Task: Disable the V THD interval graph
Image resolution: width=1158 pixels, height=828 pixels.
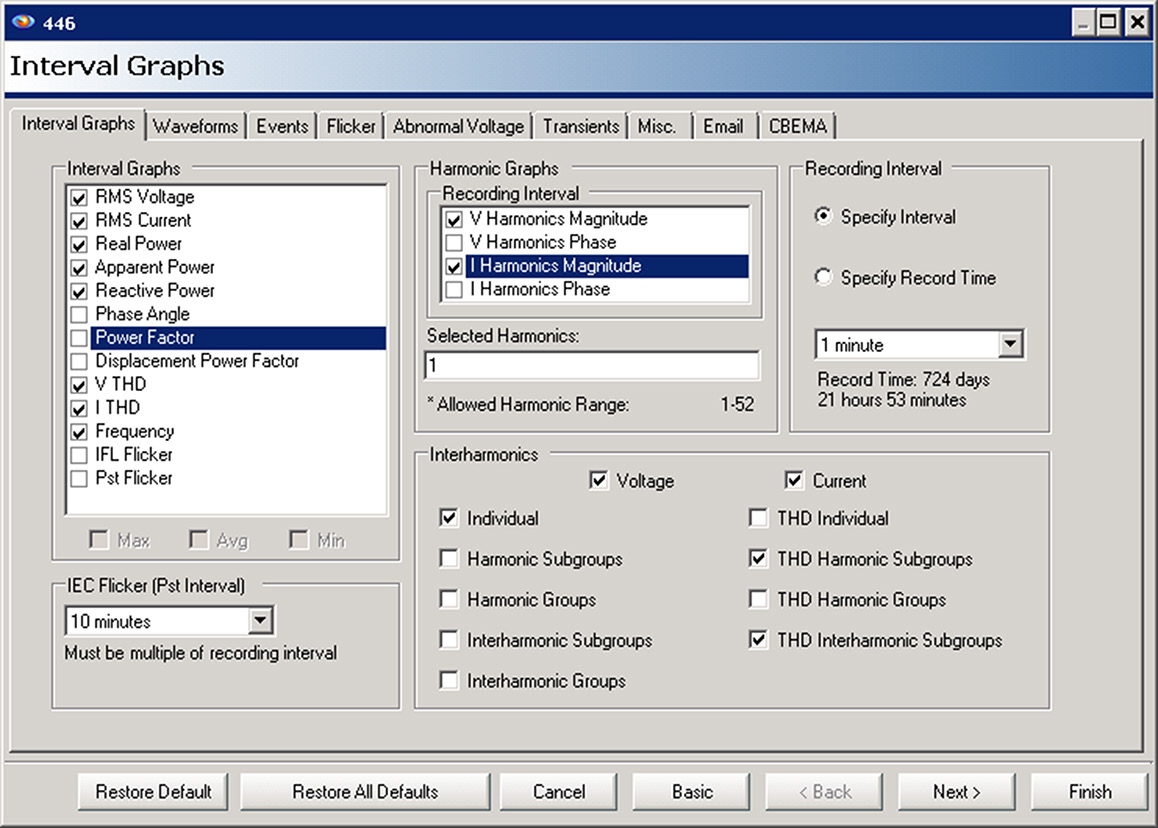Action: click(78, 384)
